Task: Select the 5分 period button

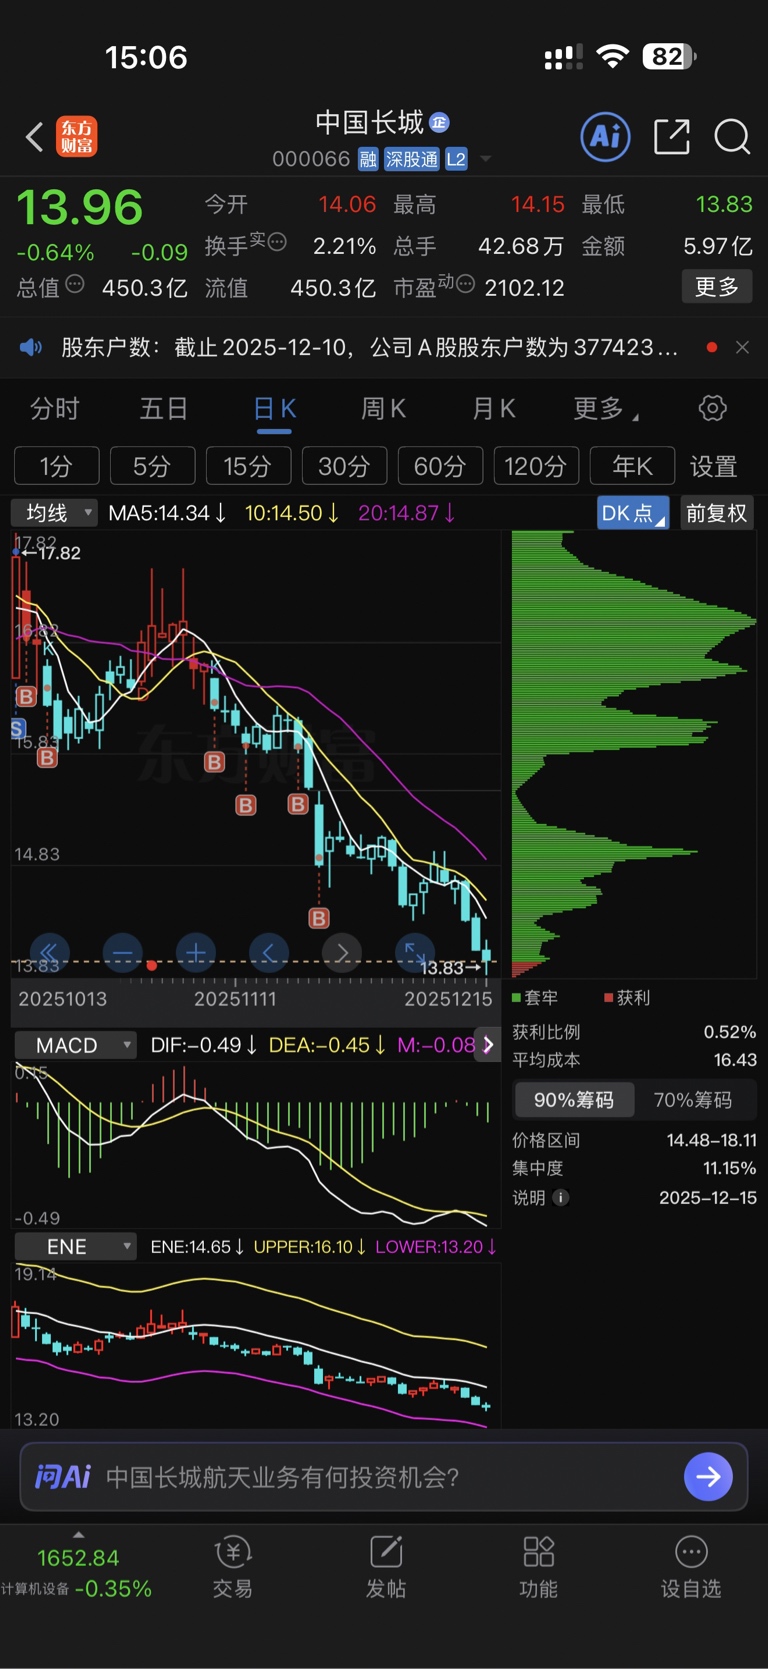Action: click(152, 466)
